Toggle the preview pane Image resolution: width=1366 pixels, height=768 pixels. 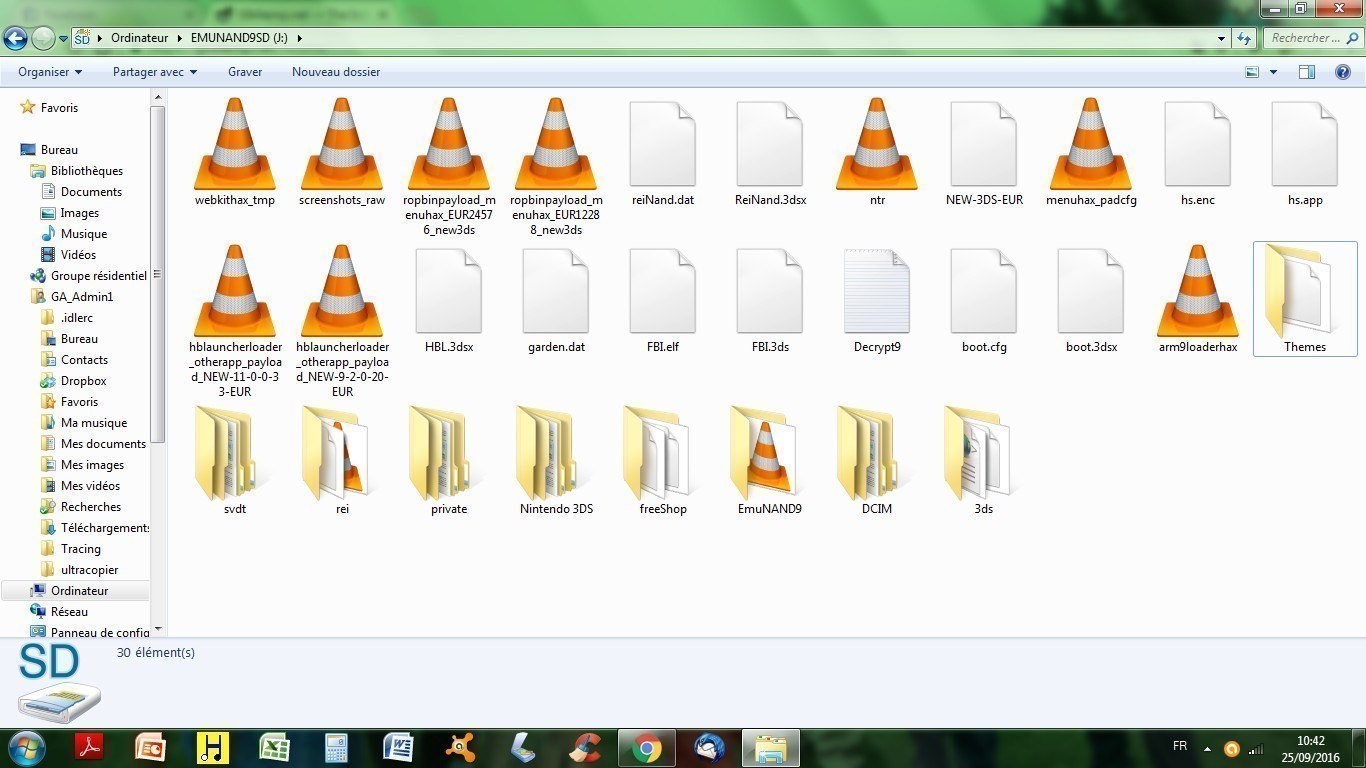[x=1306, y=72]
